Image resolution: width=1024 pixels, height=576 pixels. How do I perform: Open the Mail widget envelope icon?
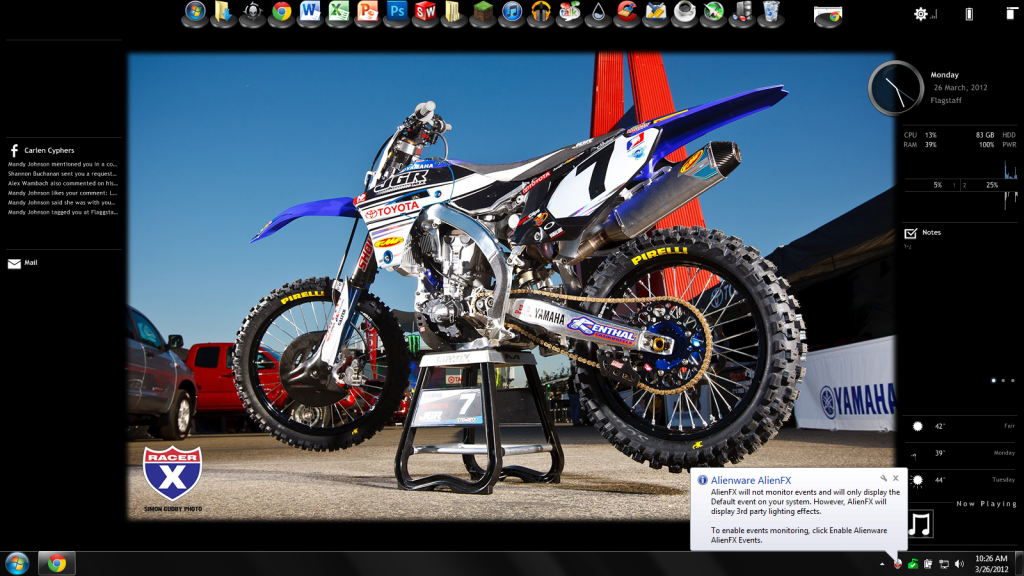[14, 264]
